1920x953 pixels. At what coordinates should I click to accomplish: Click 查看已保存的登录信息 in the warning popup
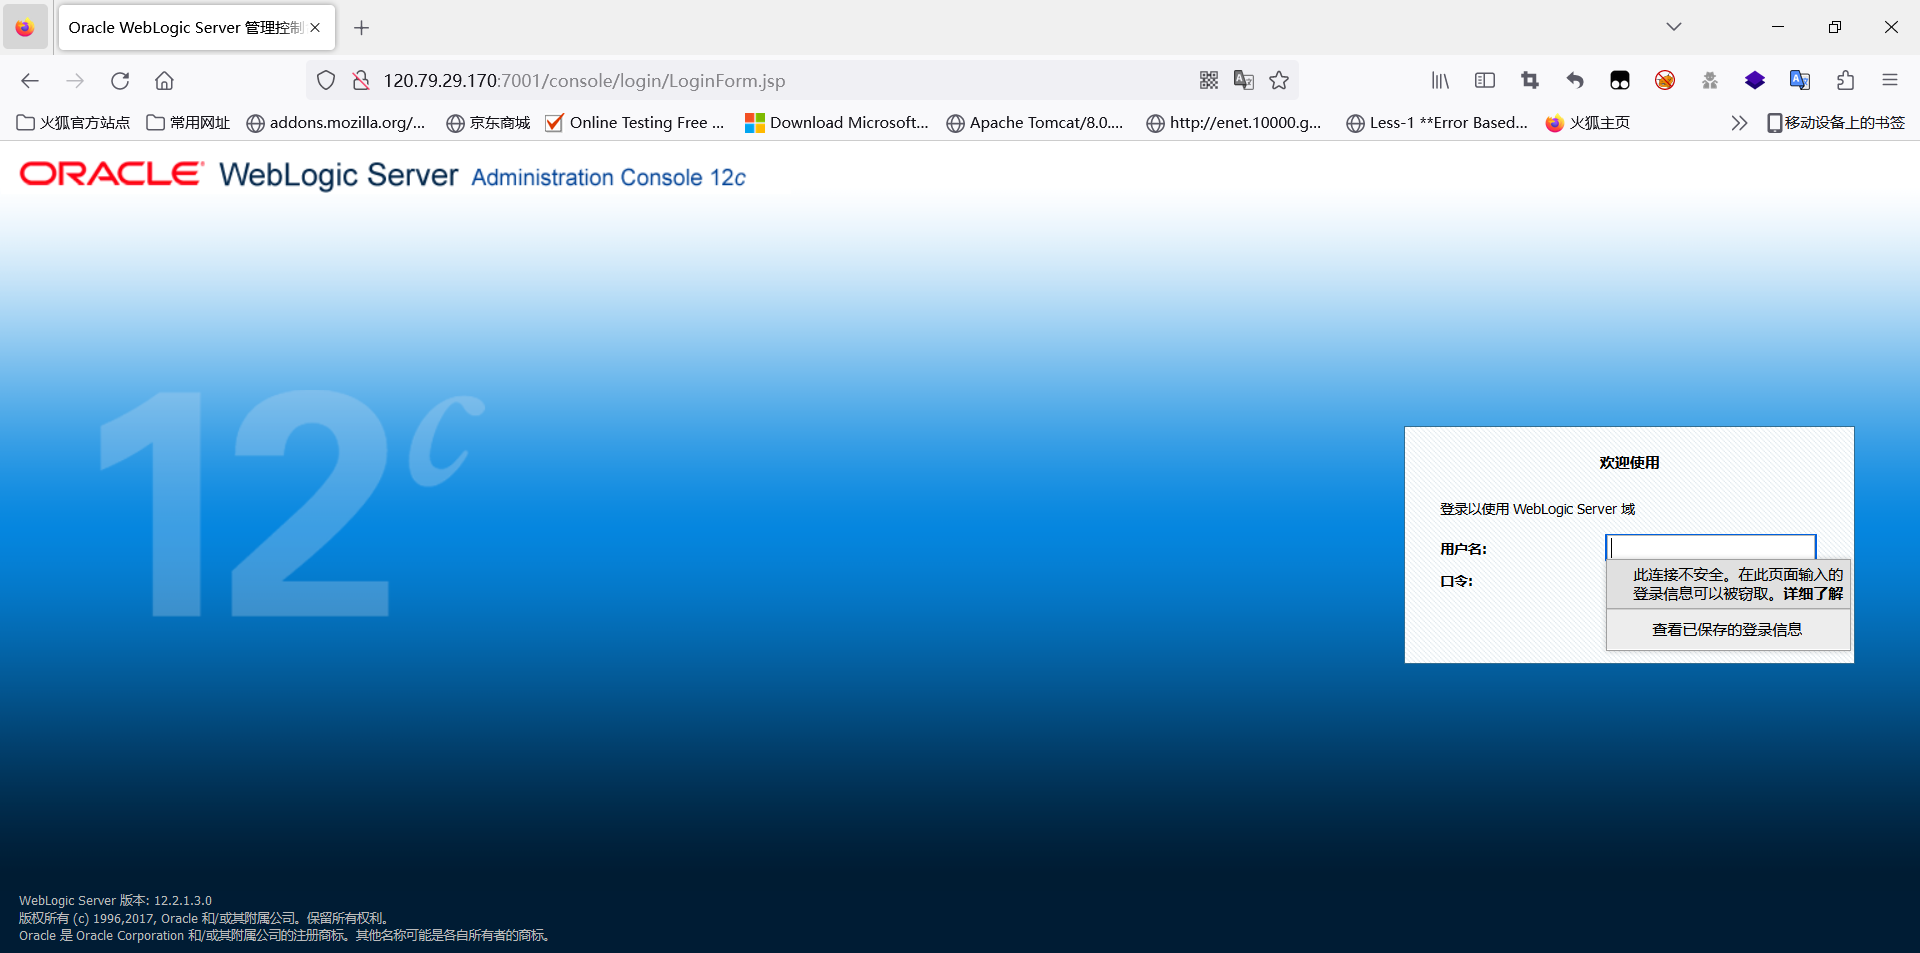click(x=1727, y=629)
